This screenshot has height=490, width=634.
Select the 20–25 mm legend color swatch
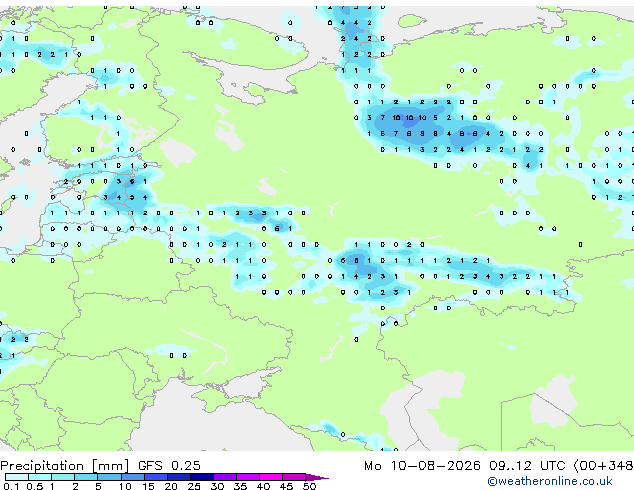179,477
